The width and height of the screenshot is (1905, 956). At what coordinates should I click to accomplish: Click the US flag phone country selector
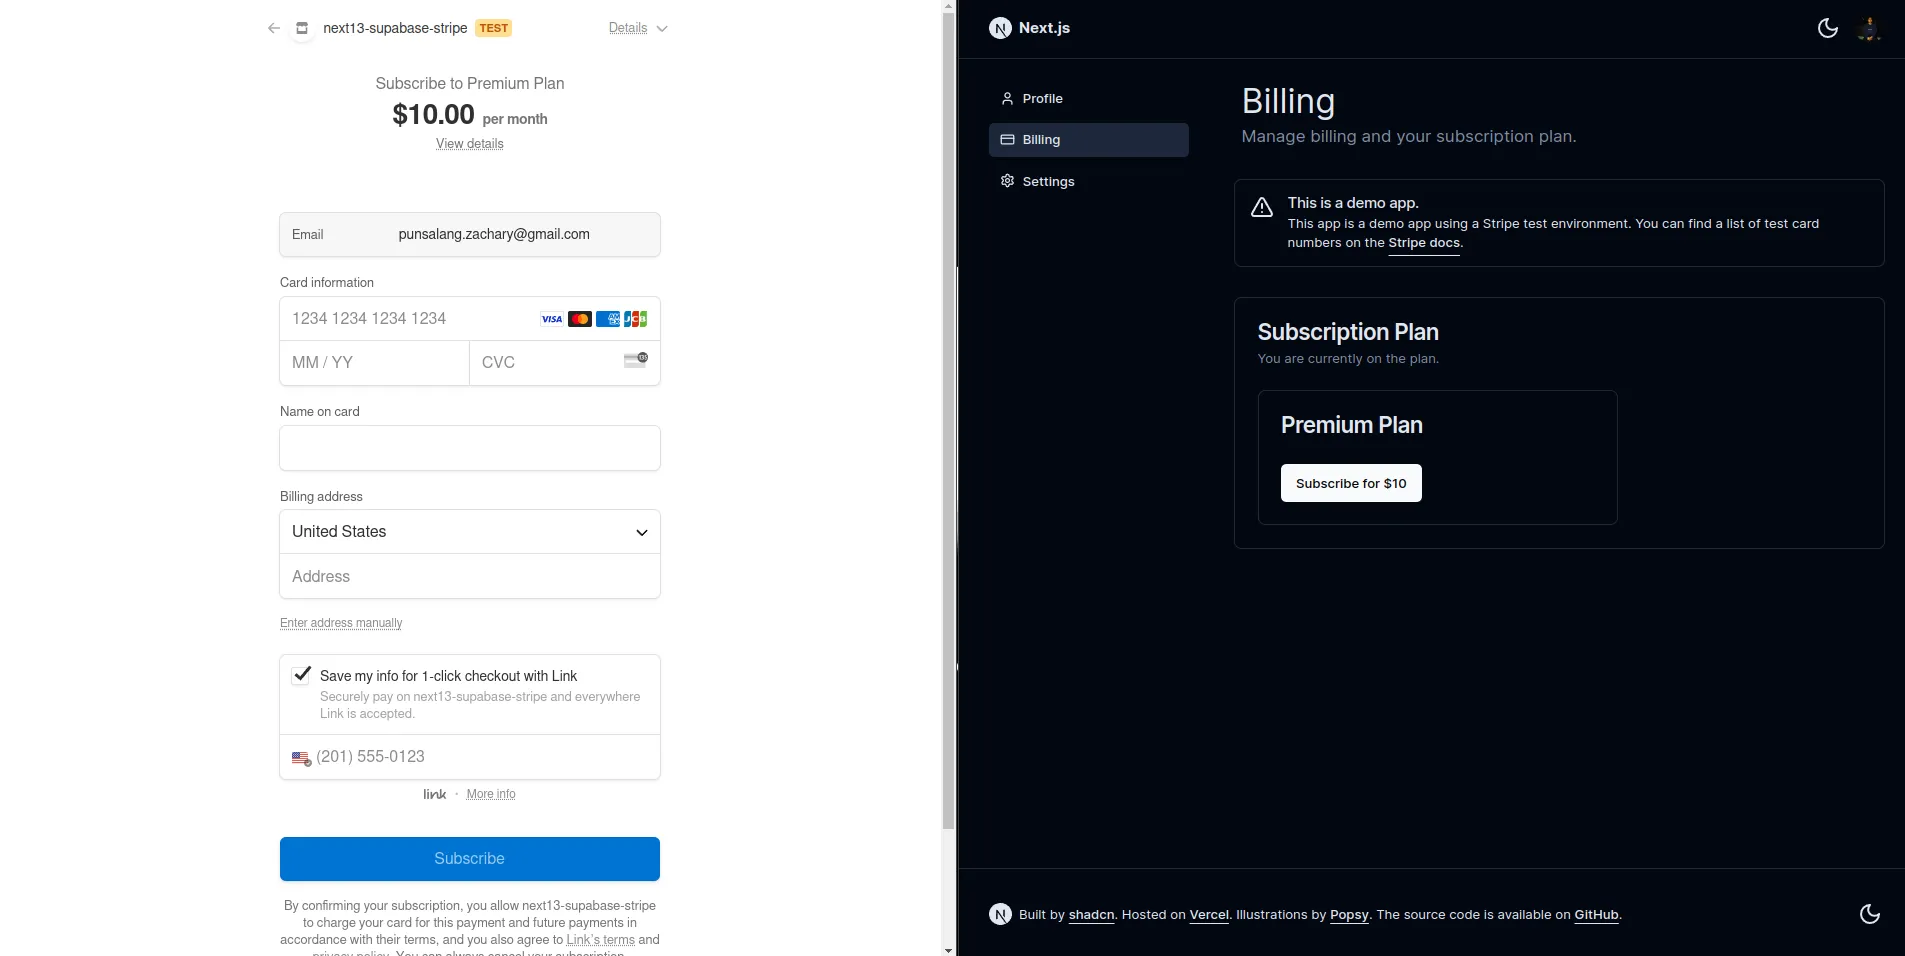point(301,758)
